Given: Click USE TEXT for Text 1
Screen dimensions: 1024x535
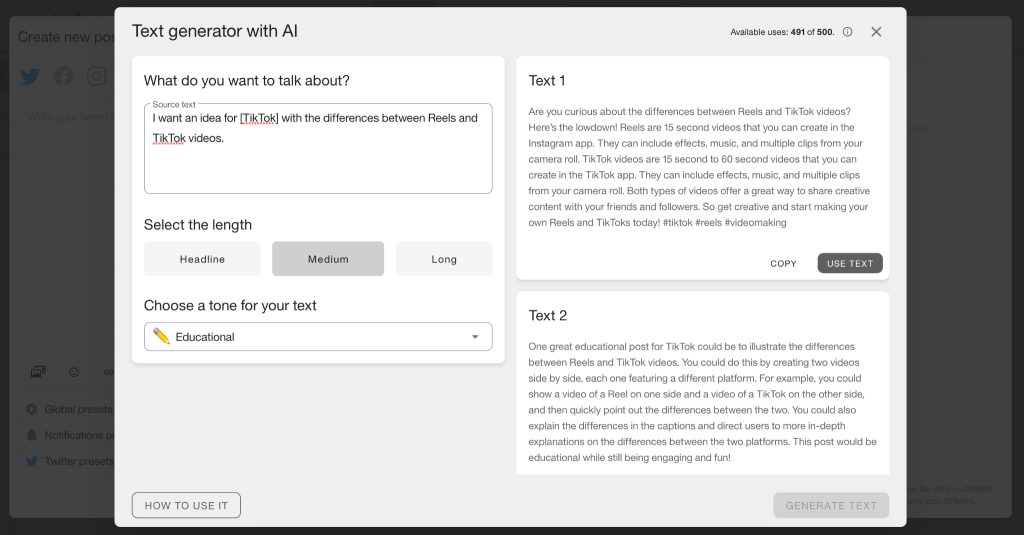Looking at the screenshot, I should point(850,263).
